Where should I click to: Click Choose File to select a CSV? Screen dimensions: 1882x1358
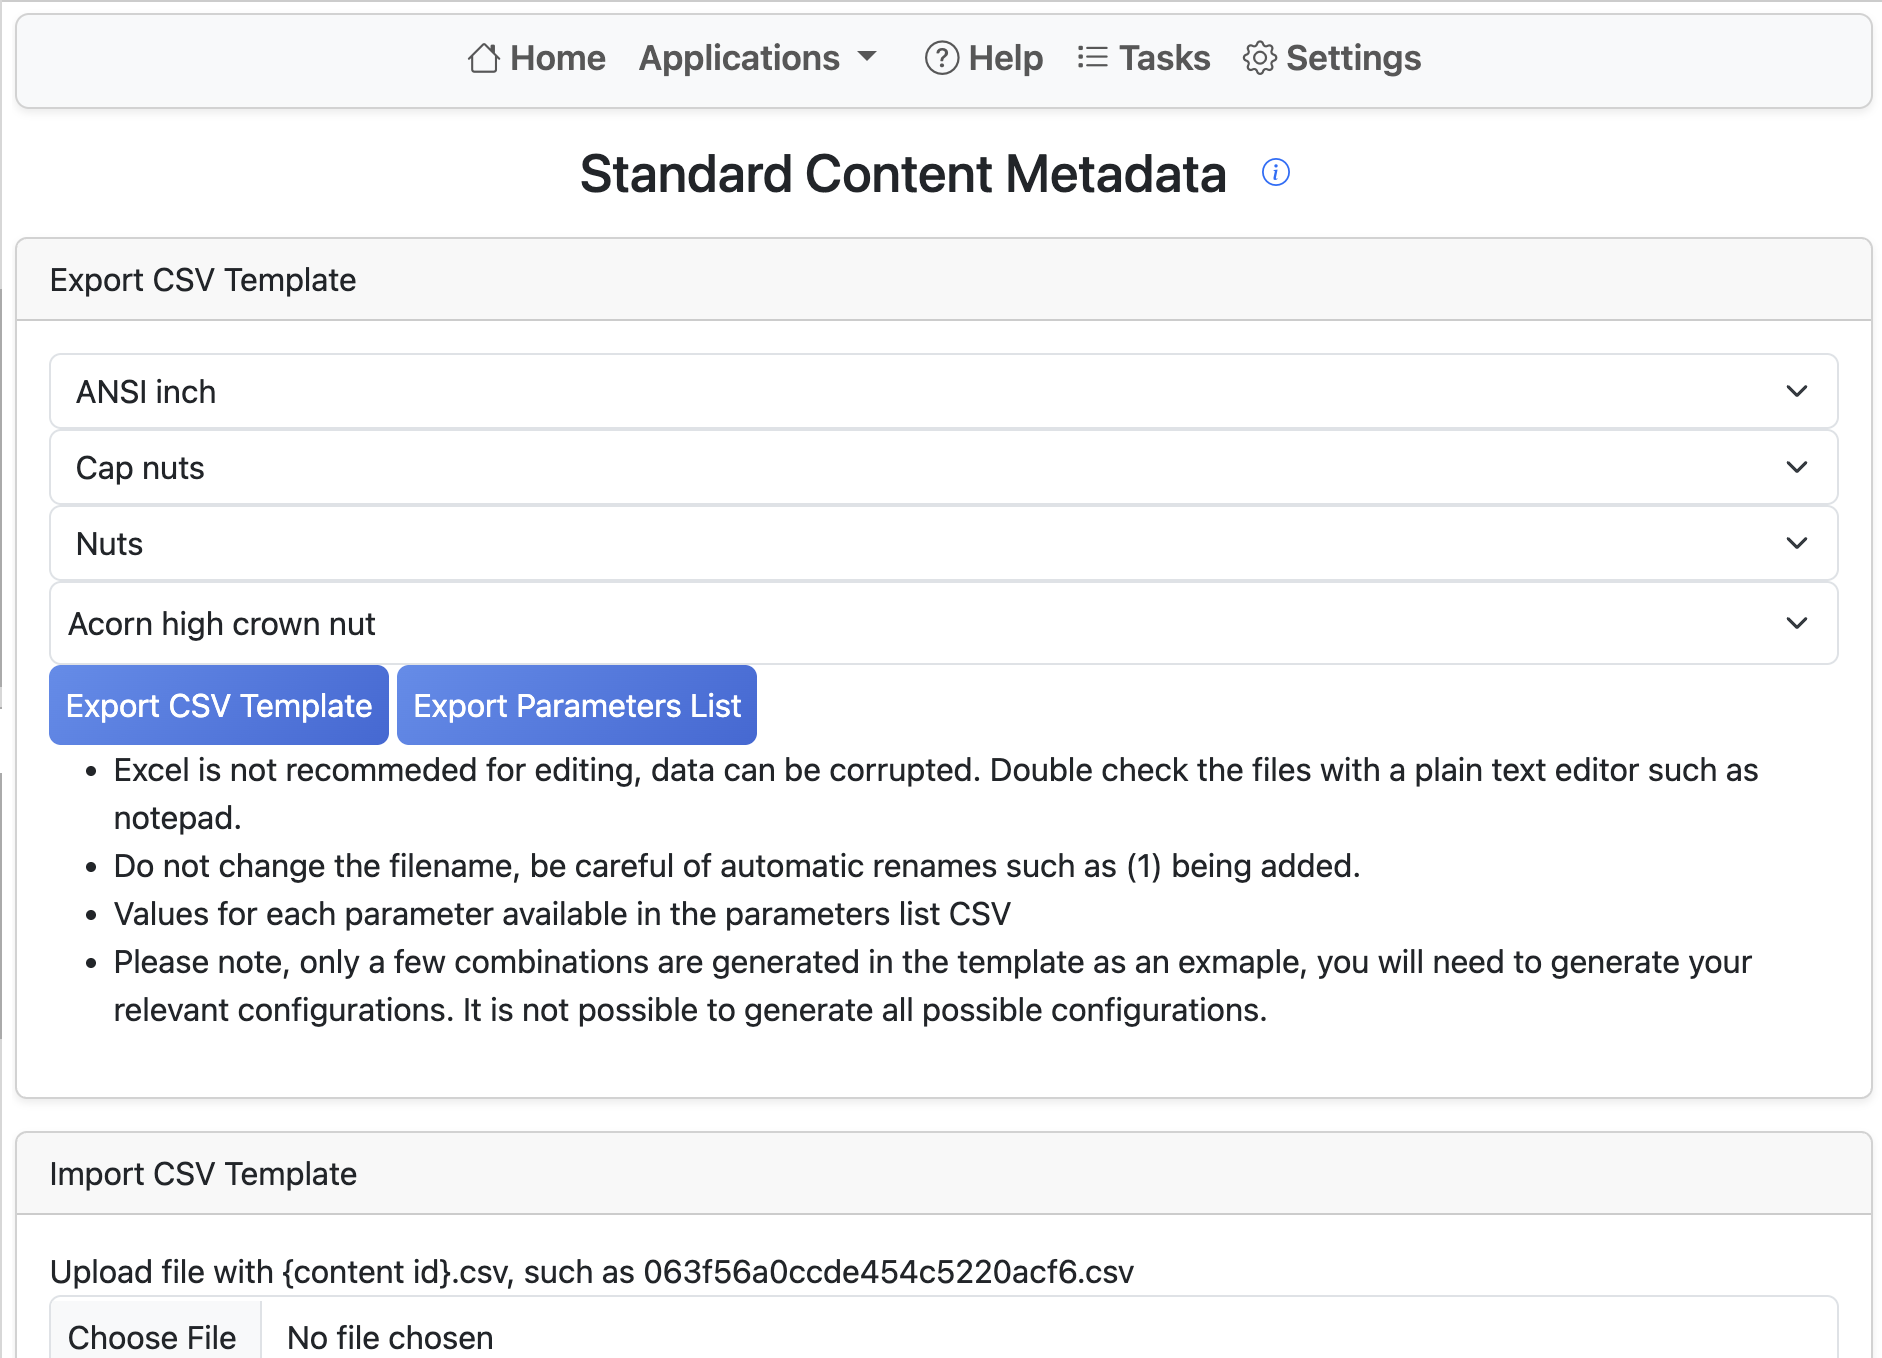pos(152,1337)
